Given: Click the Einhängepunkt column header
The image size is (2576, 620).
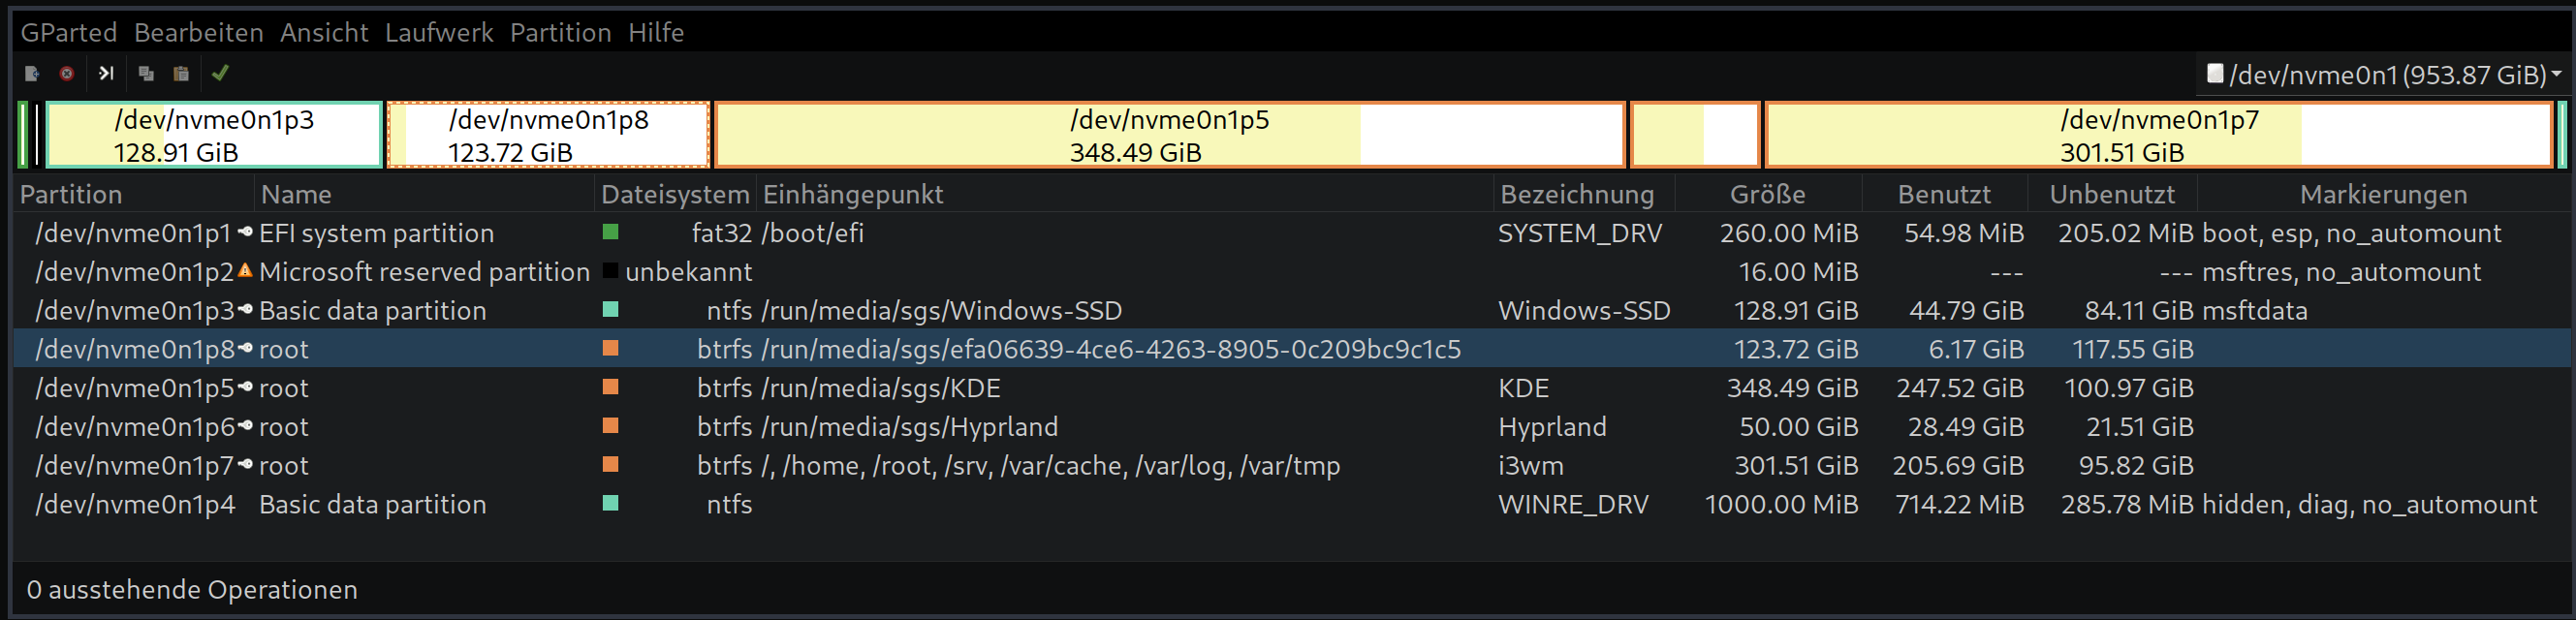Looking at the screenshot, I should coord(1125,194).
